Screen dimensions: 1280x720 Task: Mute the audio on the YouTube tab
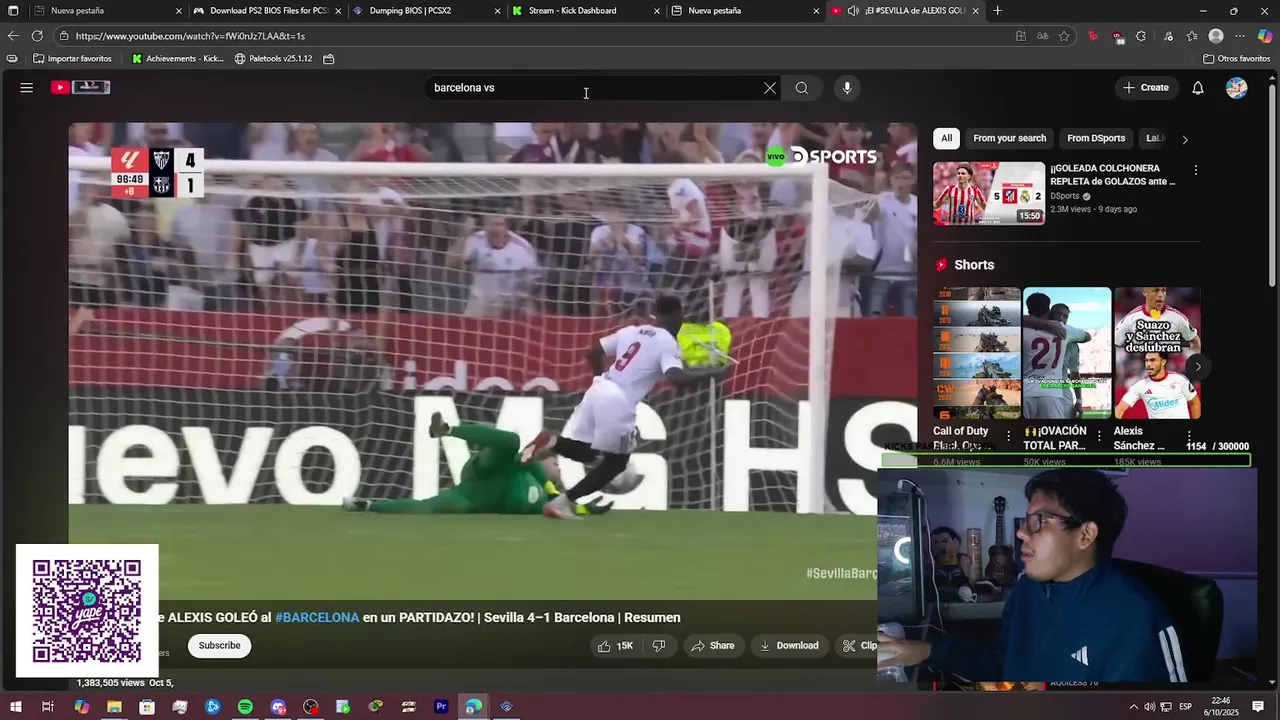click(x=853, y=11)
